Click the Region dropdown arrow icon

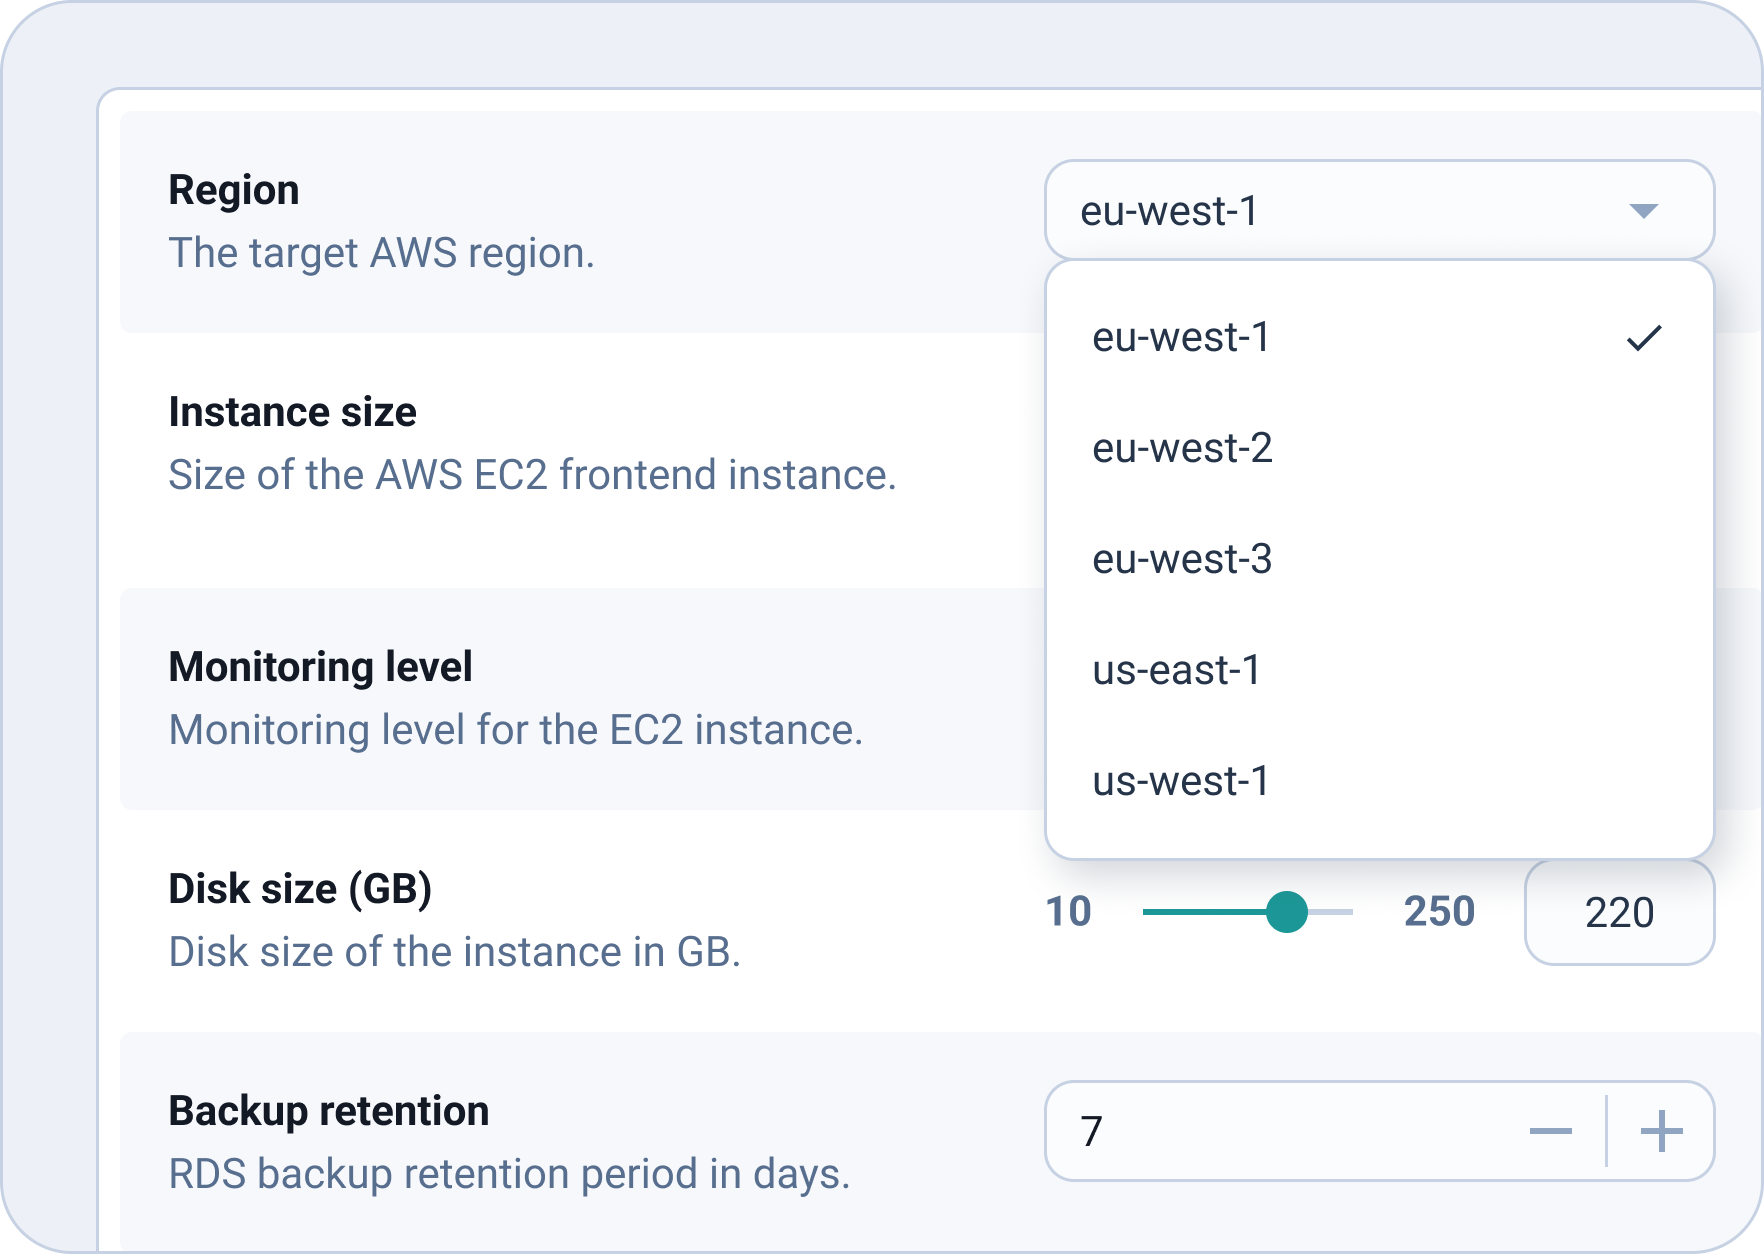tap(1643, 211)
